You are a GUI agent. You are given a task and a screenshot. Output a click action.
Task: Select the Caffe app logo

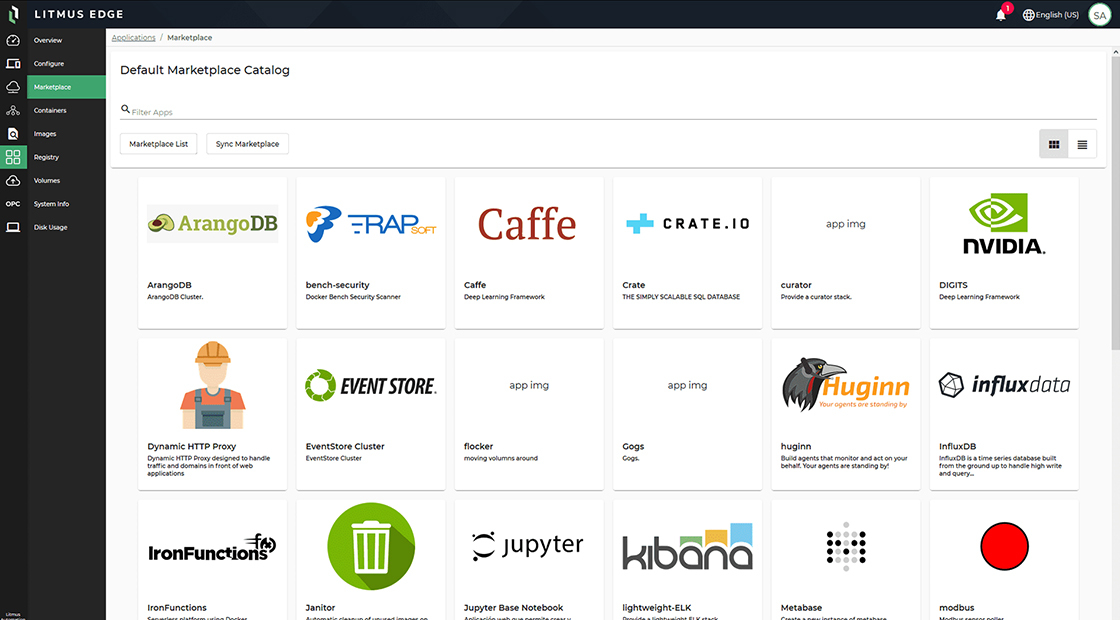tap(527, 224)
